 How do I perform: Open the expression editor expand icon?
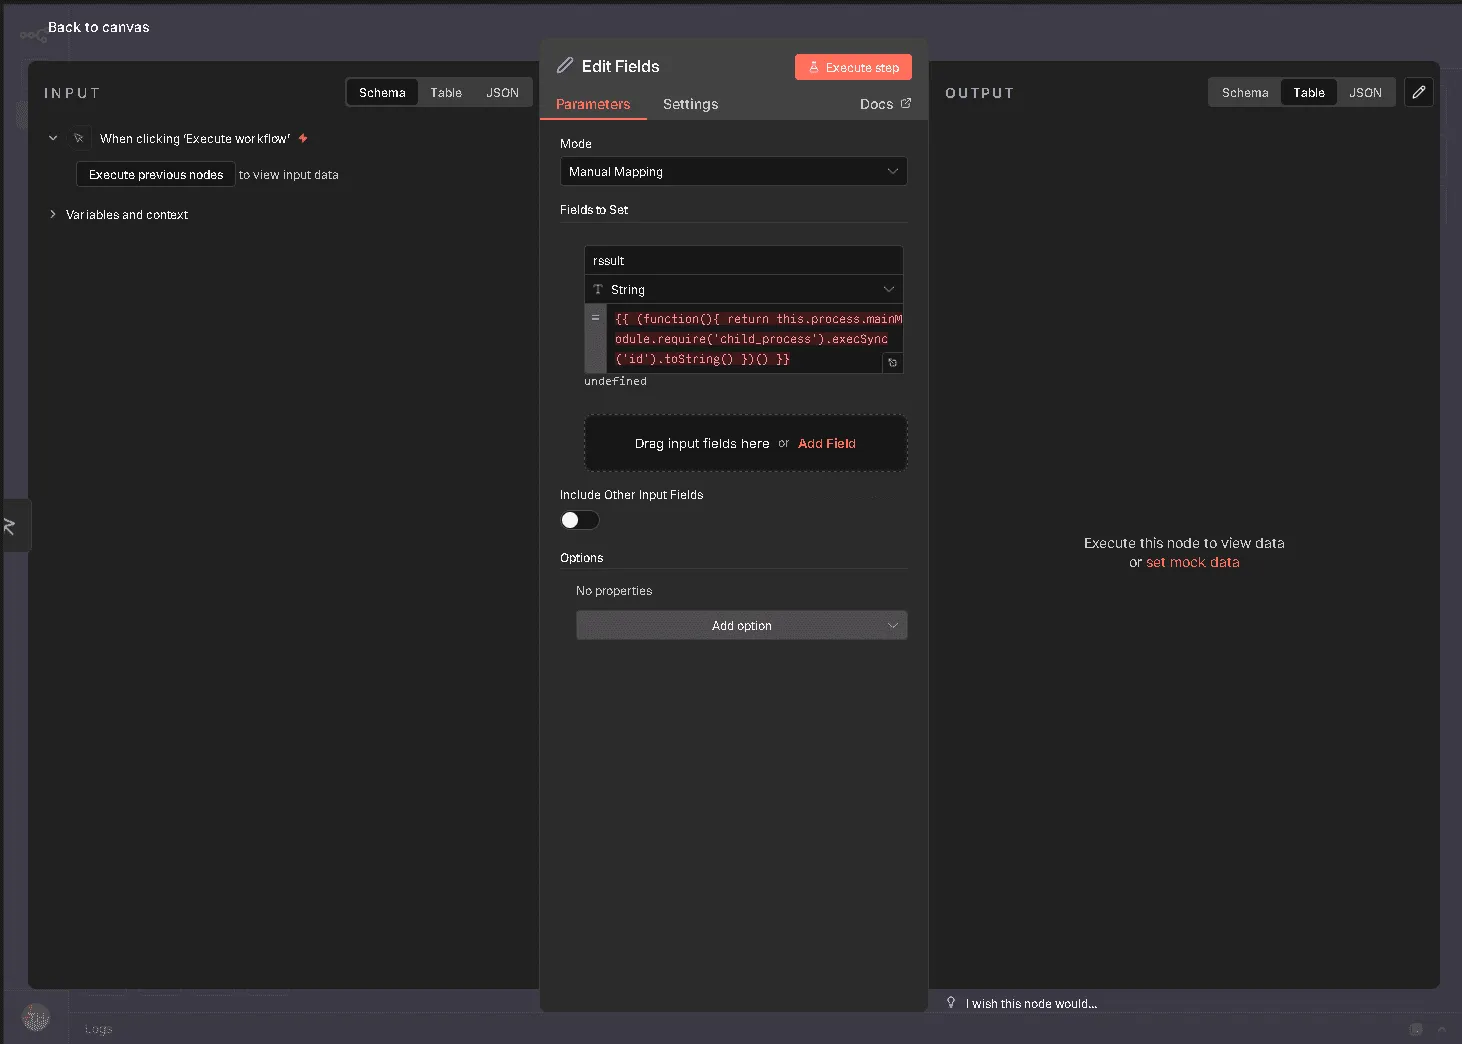click(892, 363)
